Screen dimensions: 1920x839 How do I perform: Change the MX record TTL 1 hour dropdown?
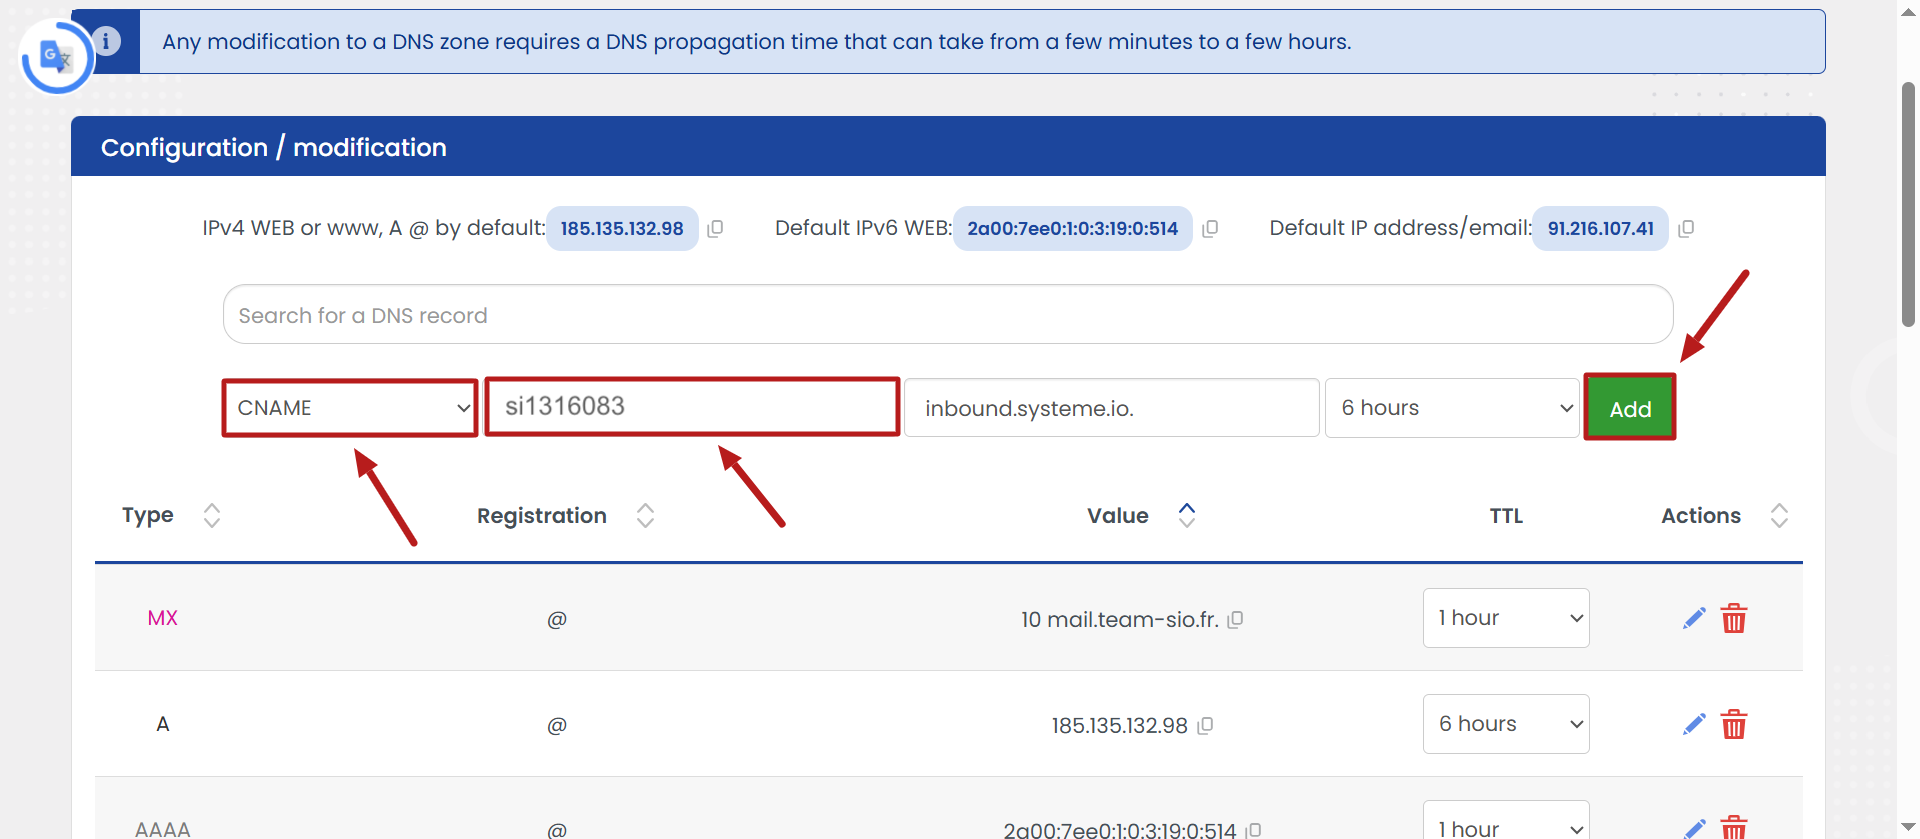pyautogui.click(x=1506, y=618)
